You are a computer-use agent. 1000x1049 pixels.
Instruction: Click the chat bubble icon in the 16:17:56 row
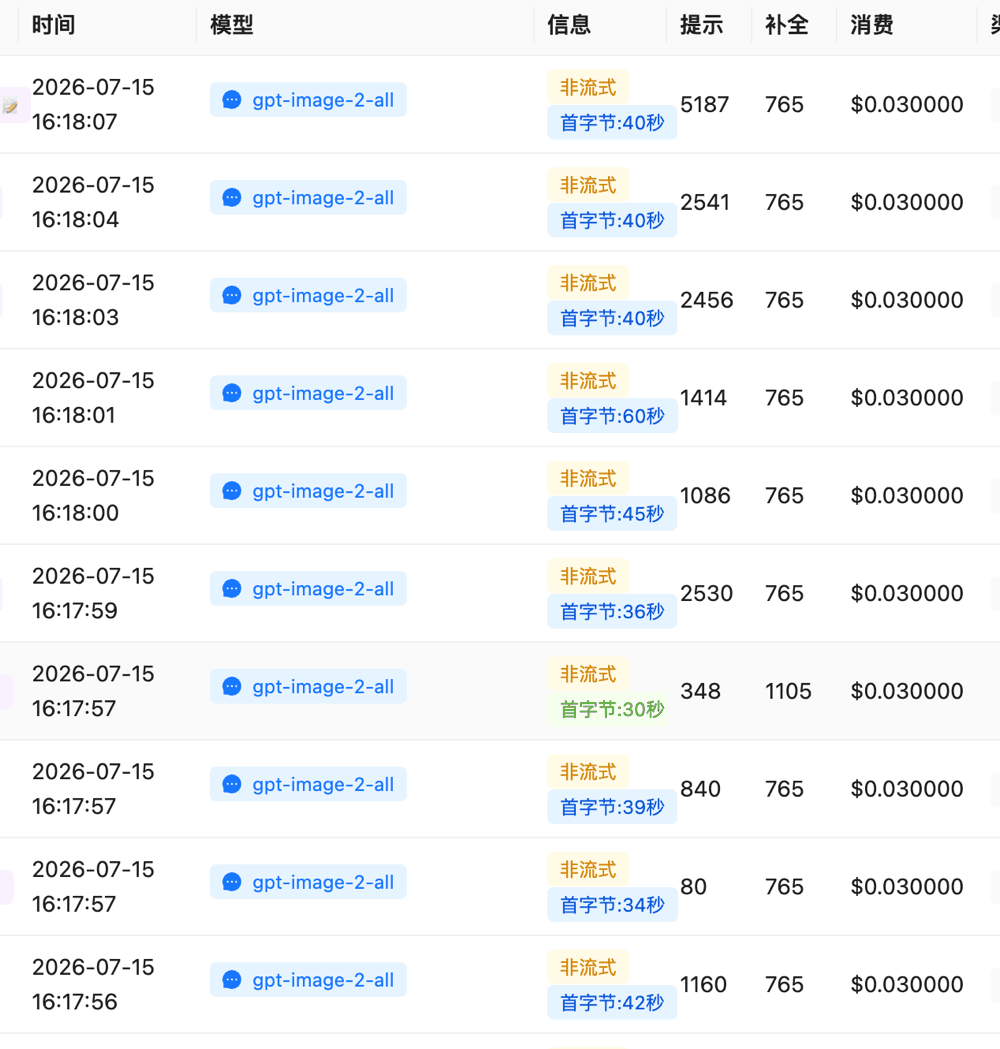click(x=231, y=979)
